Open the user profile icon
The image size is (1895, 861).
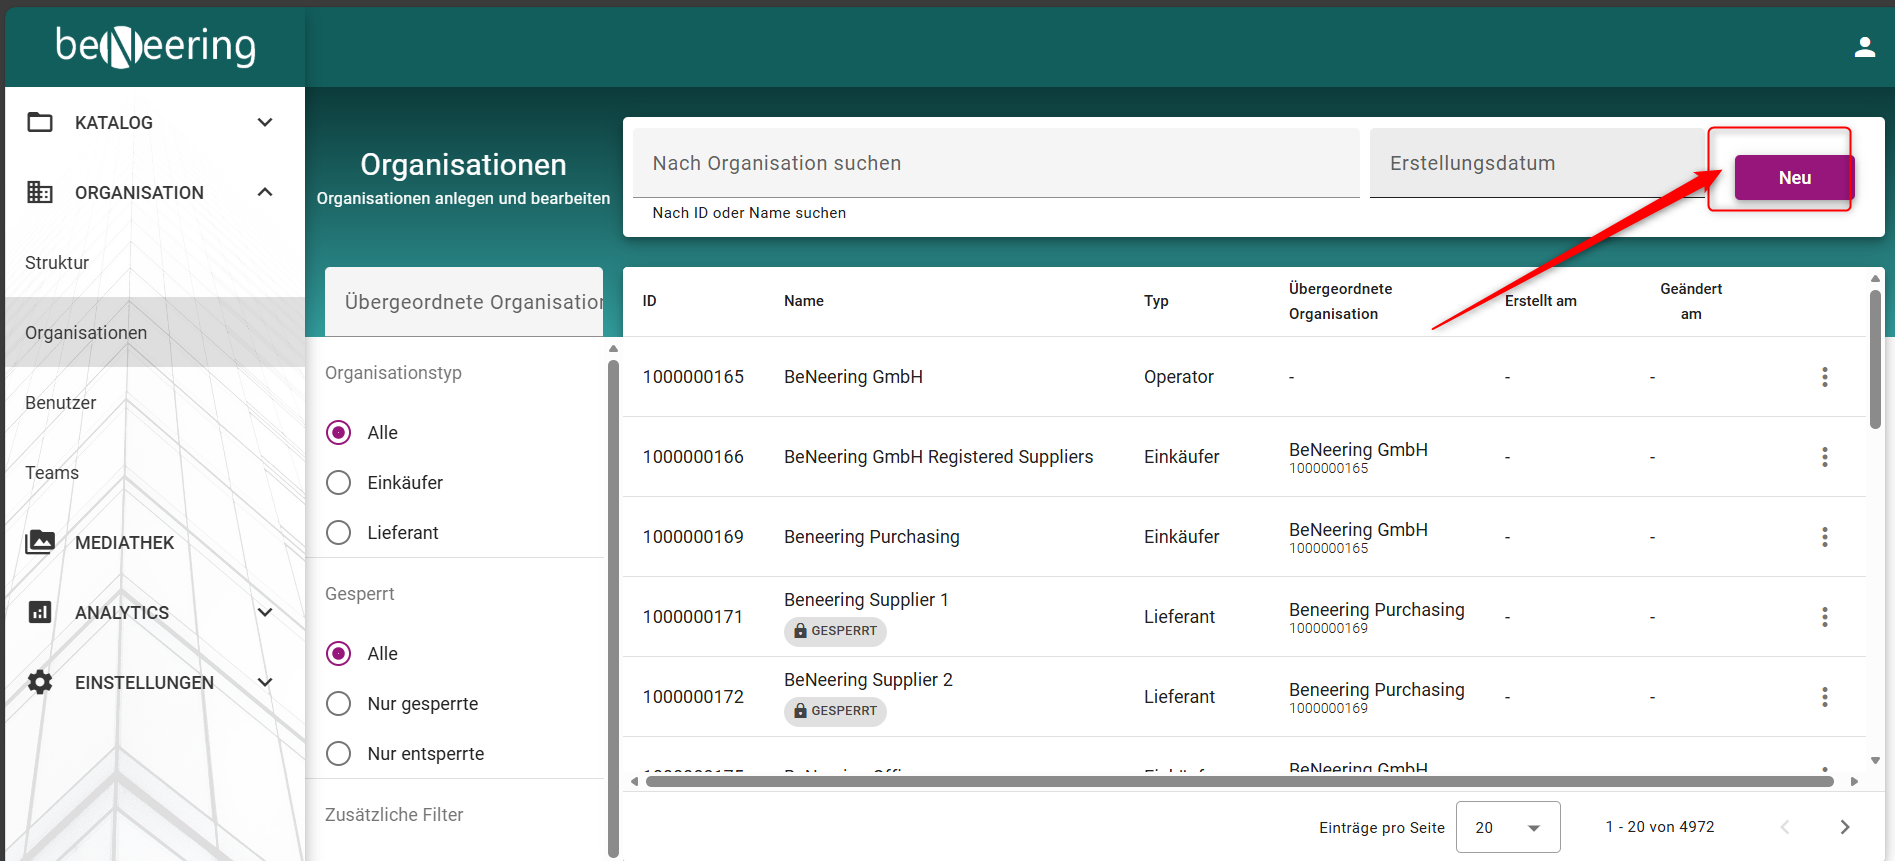(x=1864, y=47)
